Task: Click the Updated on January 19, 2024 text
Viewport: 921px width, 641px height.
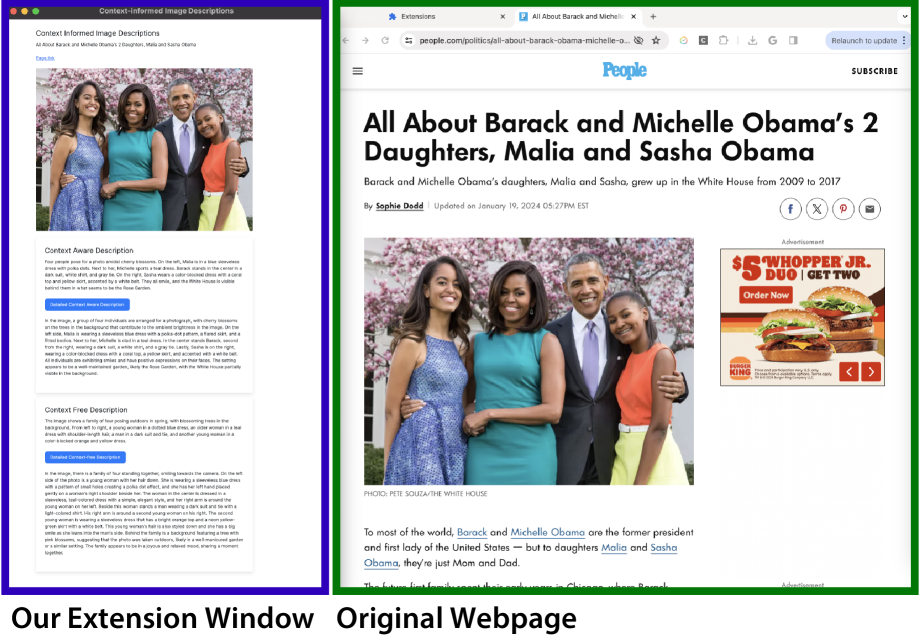Action: (511, 206)
